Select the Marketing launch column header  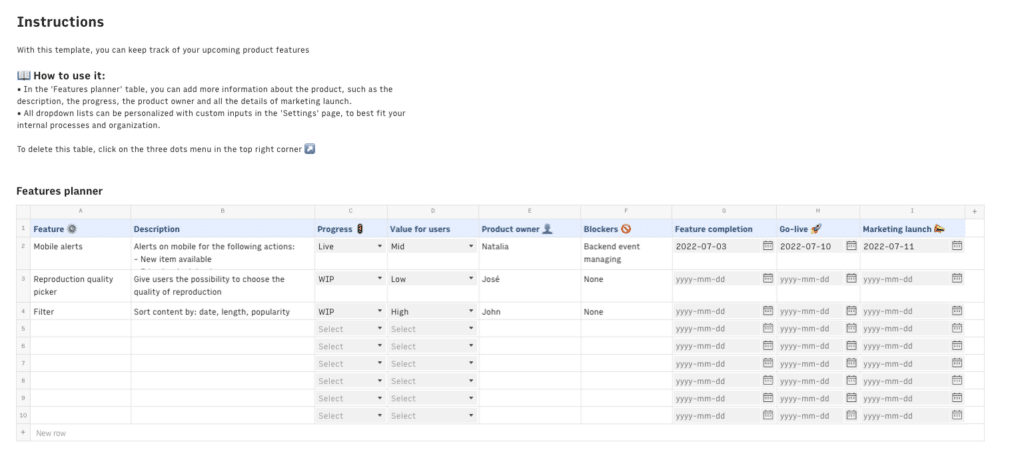912,229
